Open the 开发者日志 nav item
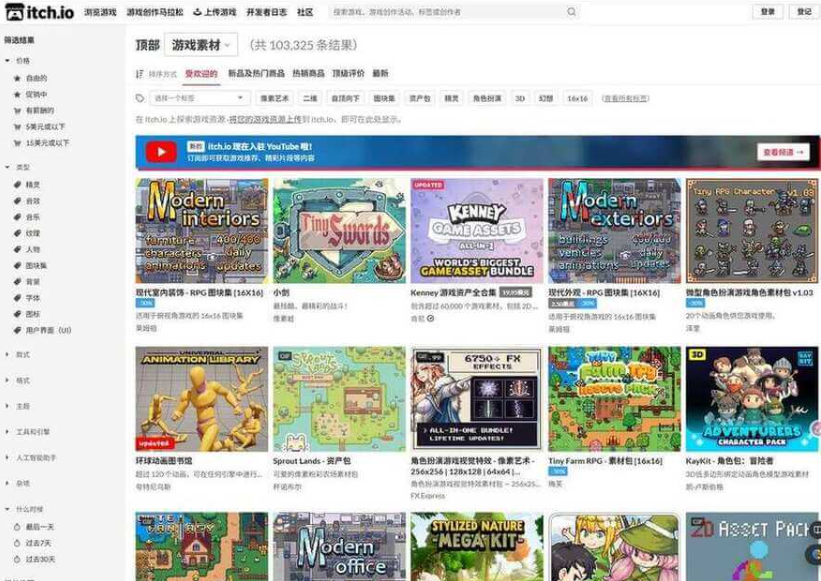 tap(267, 12)
